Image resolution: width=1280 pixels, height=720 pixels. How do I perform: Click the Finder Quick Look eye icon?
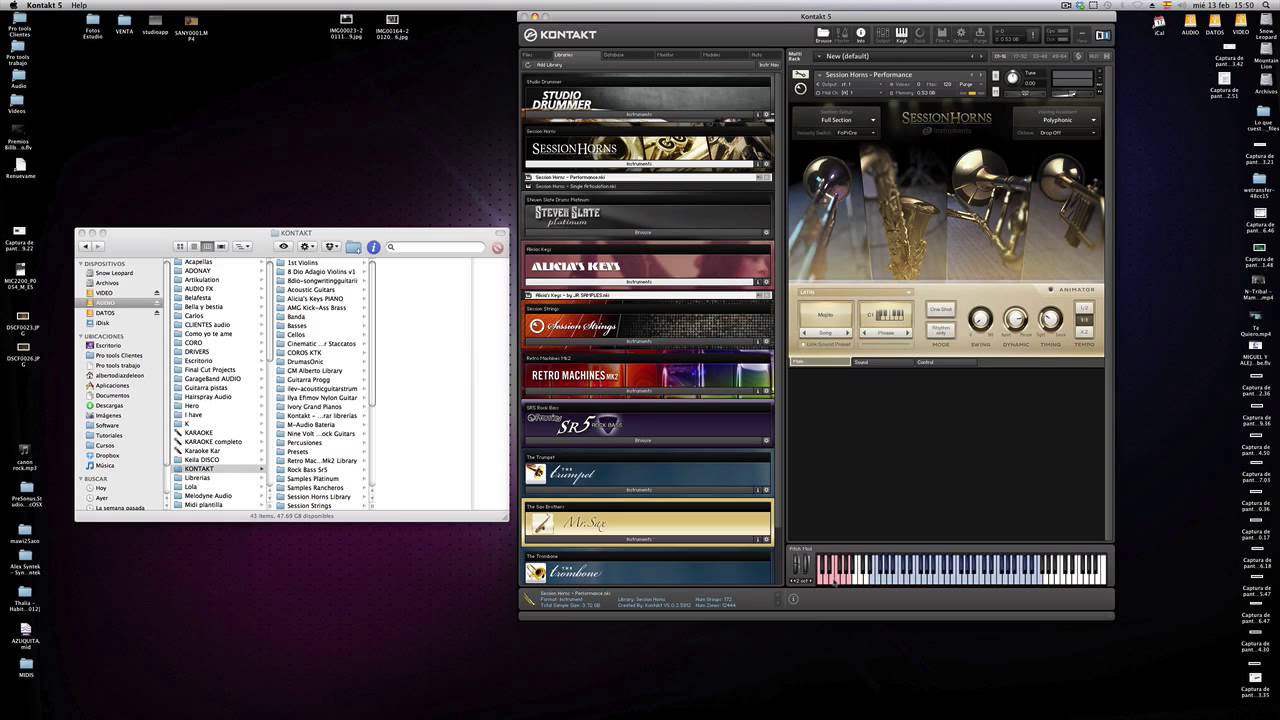pos(284,246)
